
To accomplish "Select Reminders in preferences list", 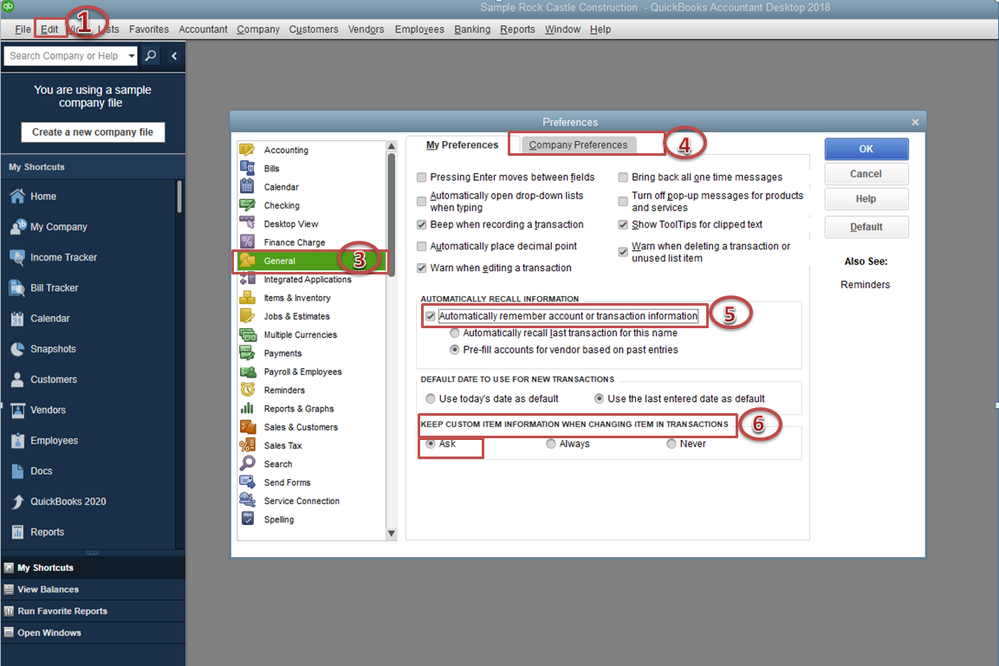I will pos(284,390).
